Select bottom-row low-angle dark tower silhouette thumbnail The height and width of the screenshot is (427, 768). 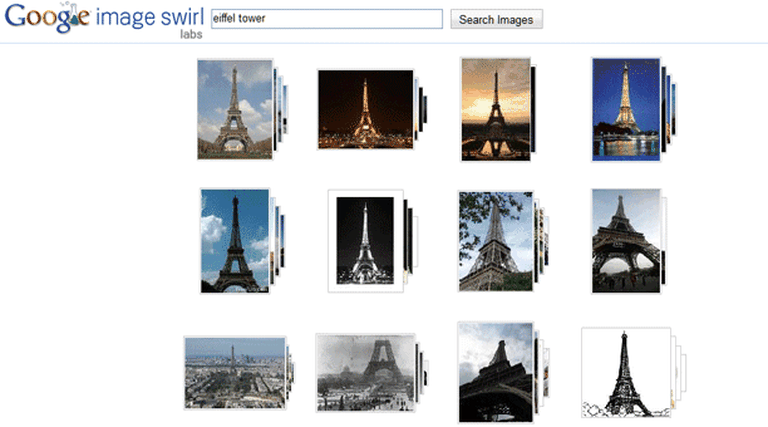[495, 371]
